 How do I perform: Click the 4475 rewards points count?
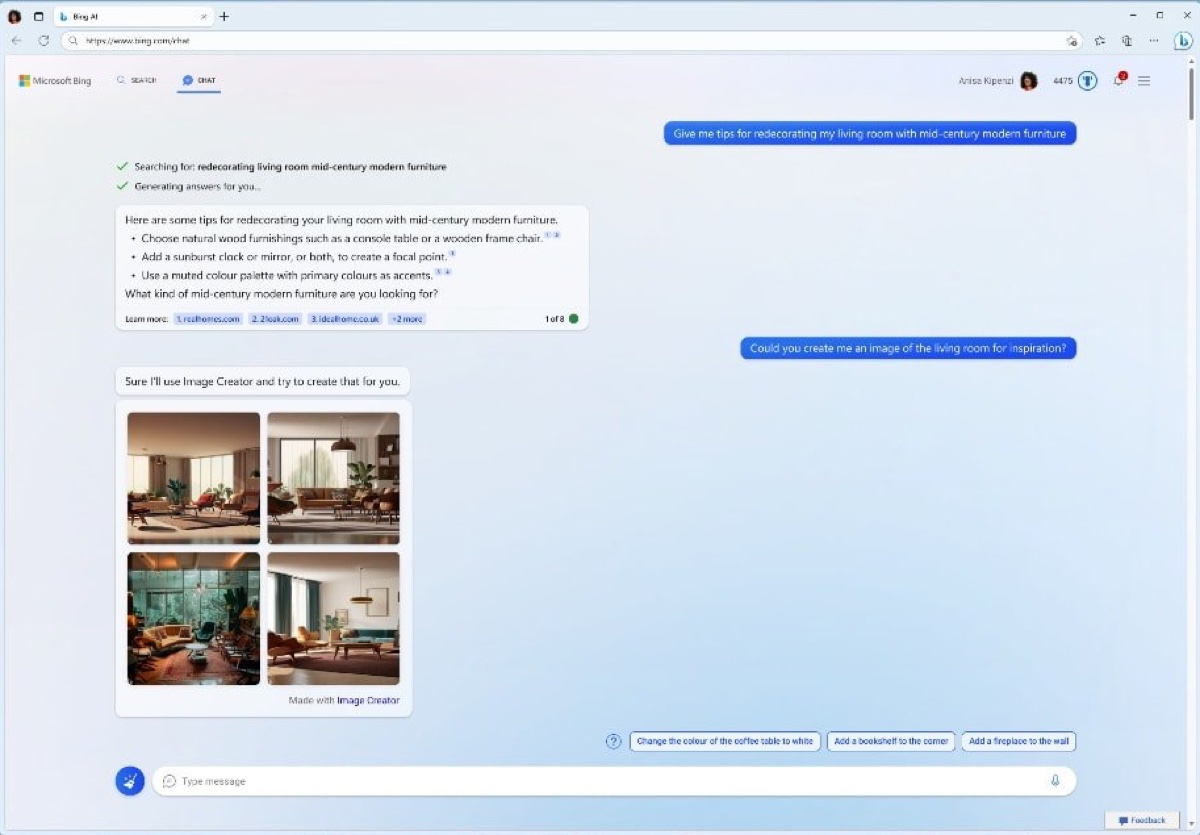(x=1062, y=81)
